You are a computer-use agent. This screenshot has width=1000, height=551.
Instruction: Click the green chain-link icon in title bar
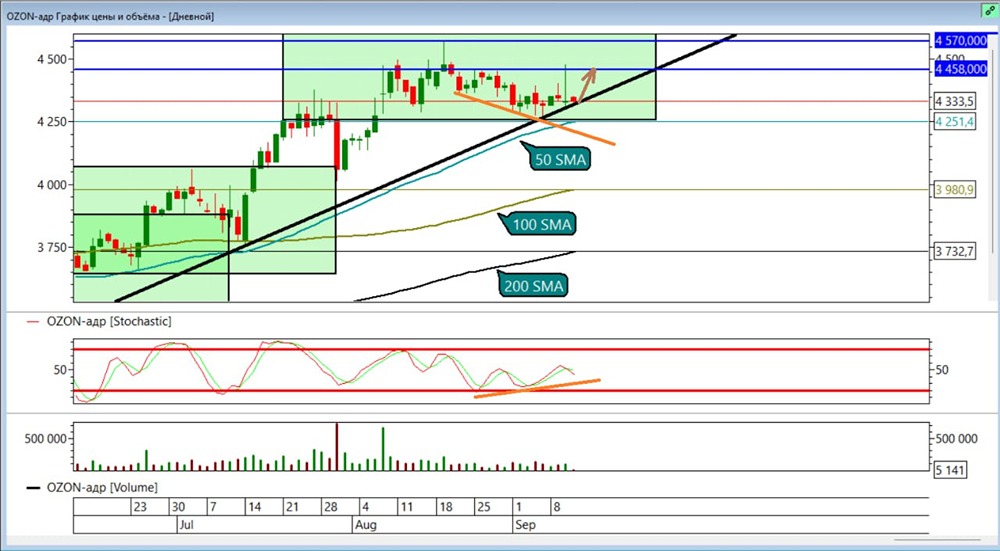(989, 11)
